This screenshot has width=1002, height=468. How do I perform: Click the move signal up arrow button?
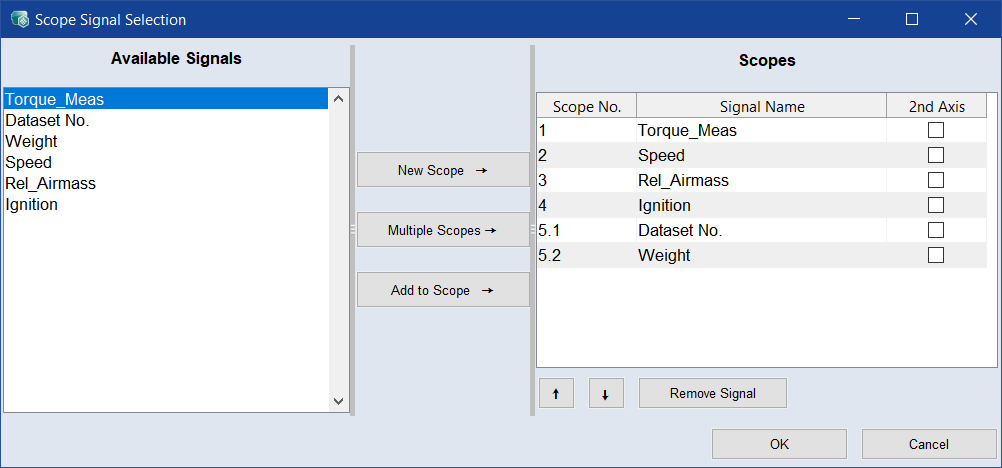(x=555, y=394)
